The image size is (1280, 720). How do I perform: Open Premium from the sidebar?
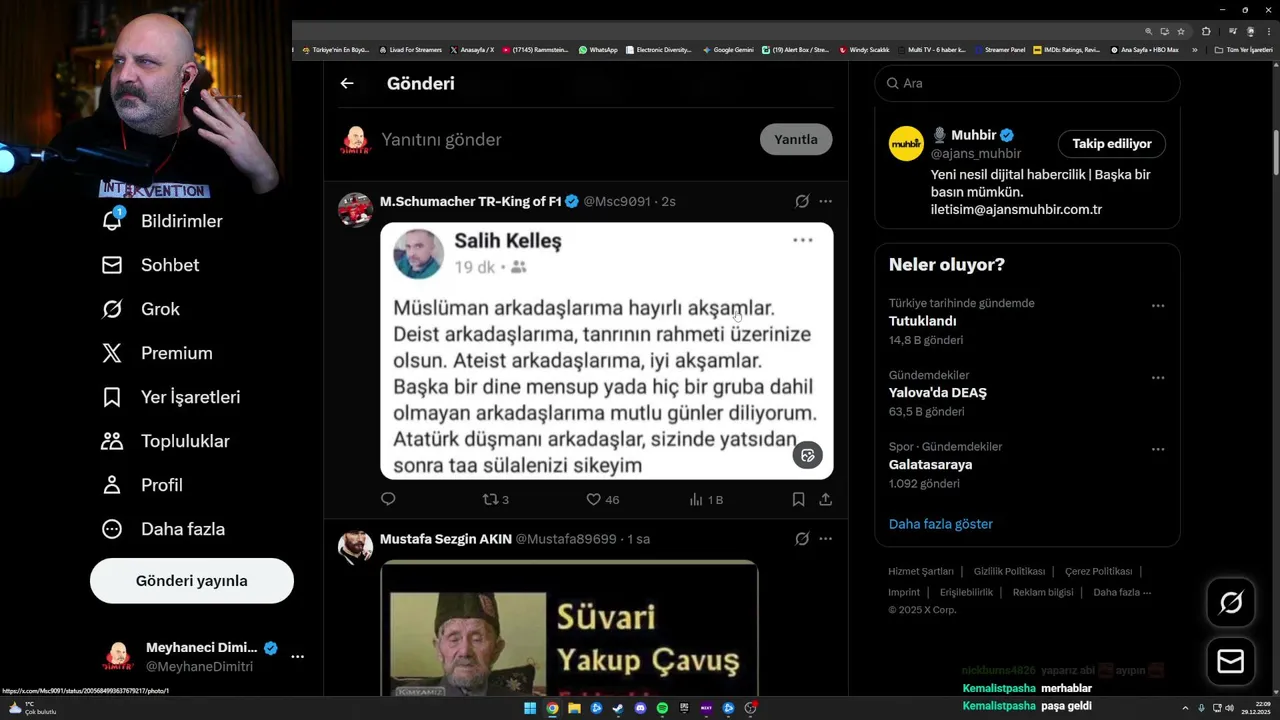pos(156,353)
